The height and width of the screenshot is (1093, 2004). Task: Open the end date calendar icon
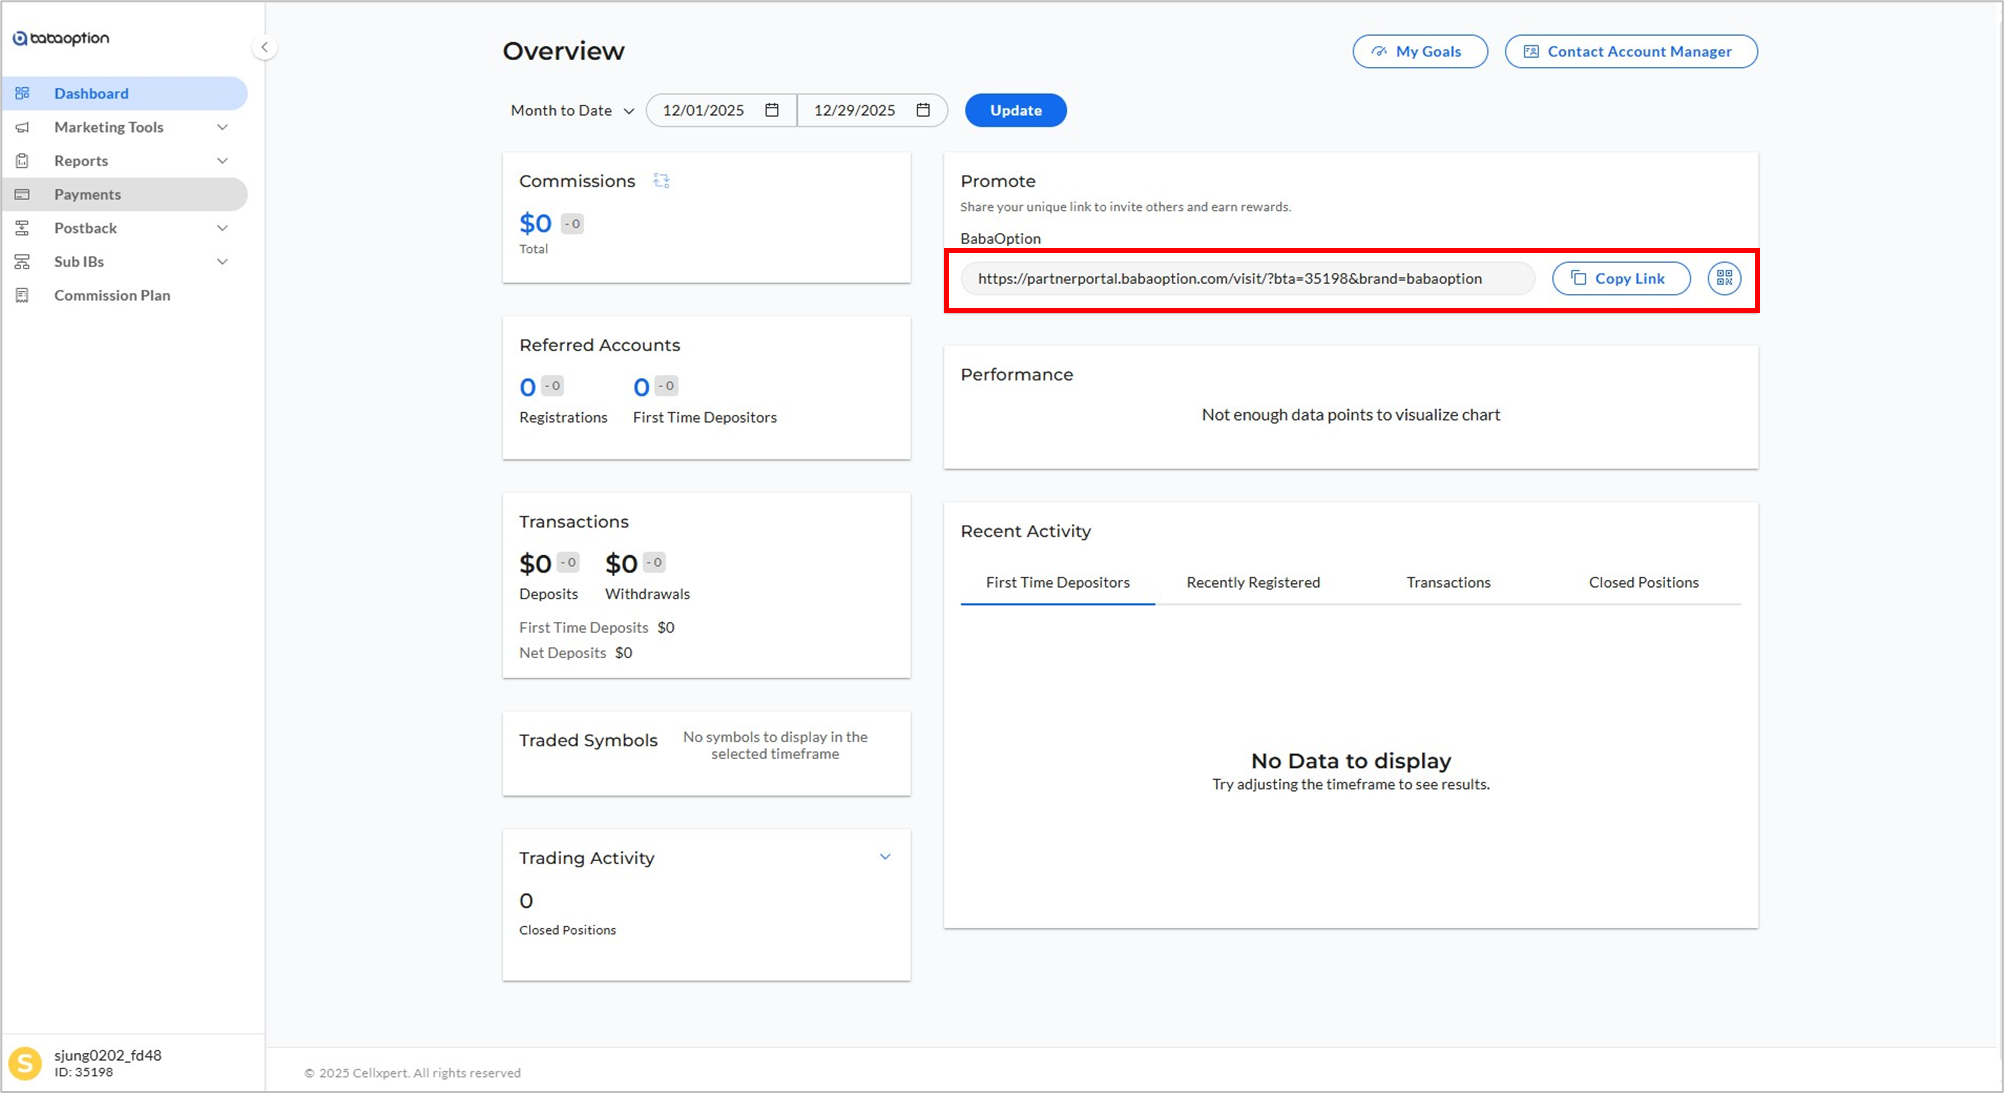(923, 110)
